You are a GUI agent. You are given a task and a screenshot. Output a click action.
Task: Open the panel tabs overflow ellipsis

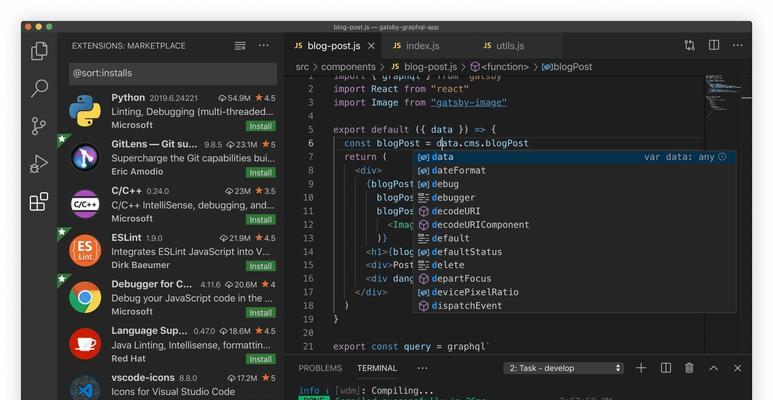pos(422,368)
